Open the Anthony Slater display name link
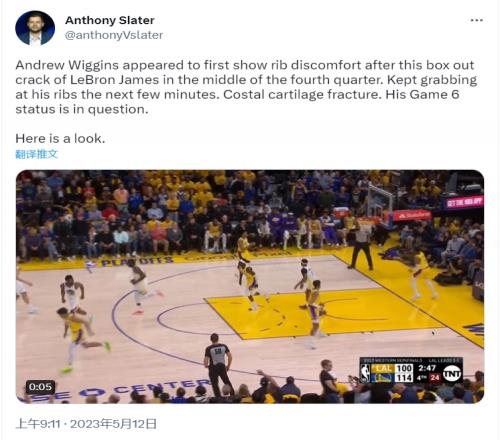This screenshot has width=500, height=440. (x=110, y=20)
